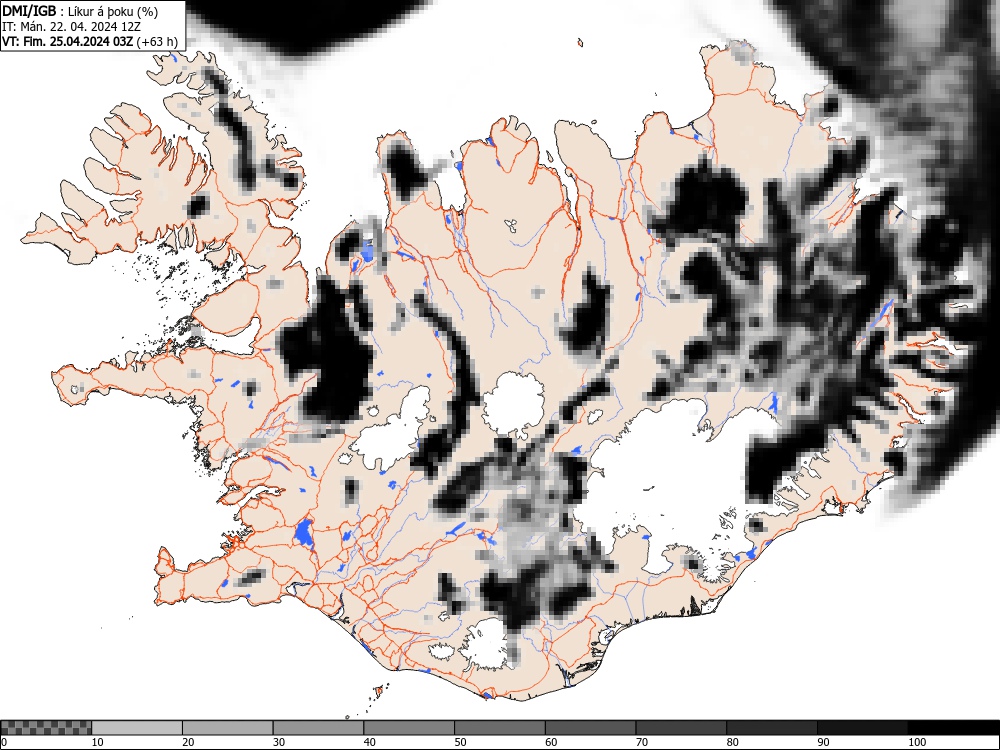This screenshot has width=1000, height=750.
Task: Click the large blue Þingvallavatn lake
Action: coord(304,533)
